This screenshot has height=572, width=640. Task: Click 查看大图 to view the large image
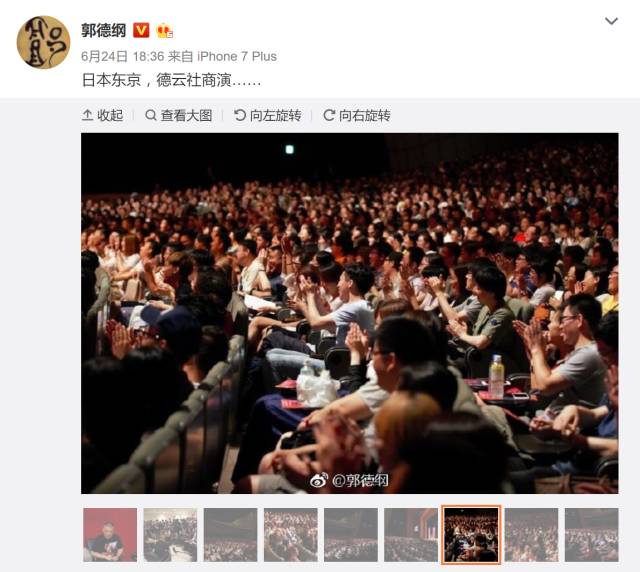coord(179,116)
